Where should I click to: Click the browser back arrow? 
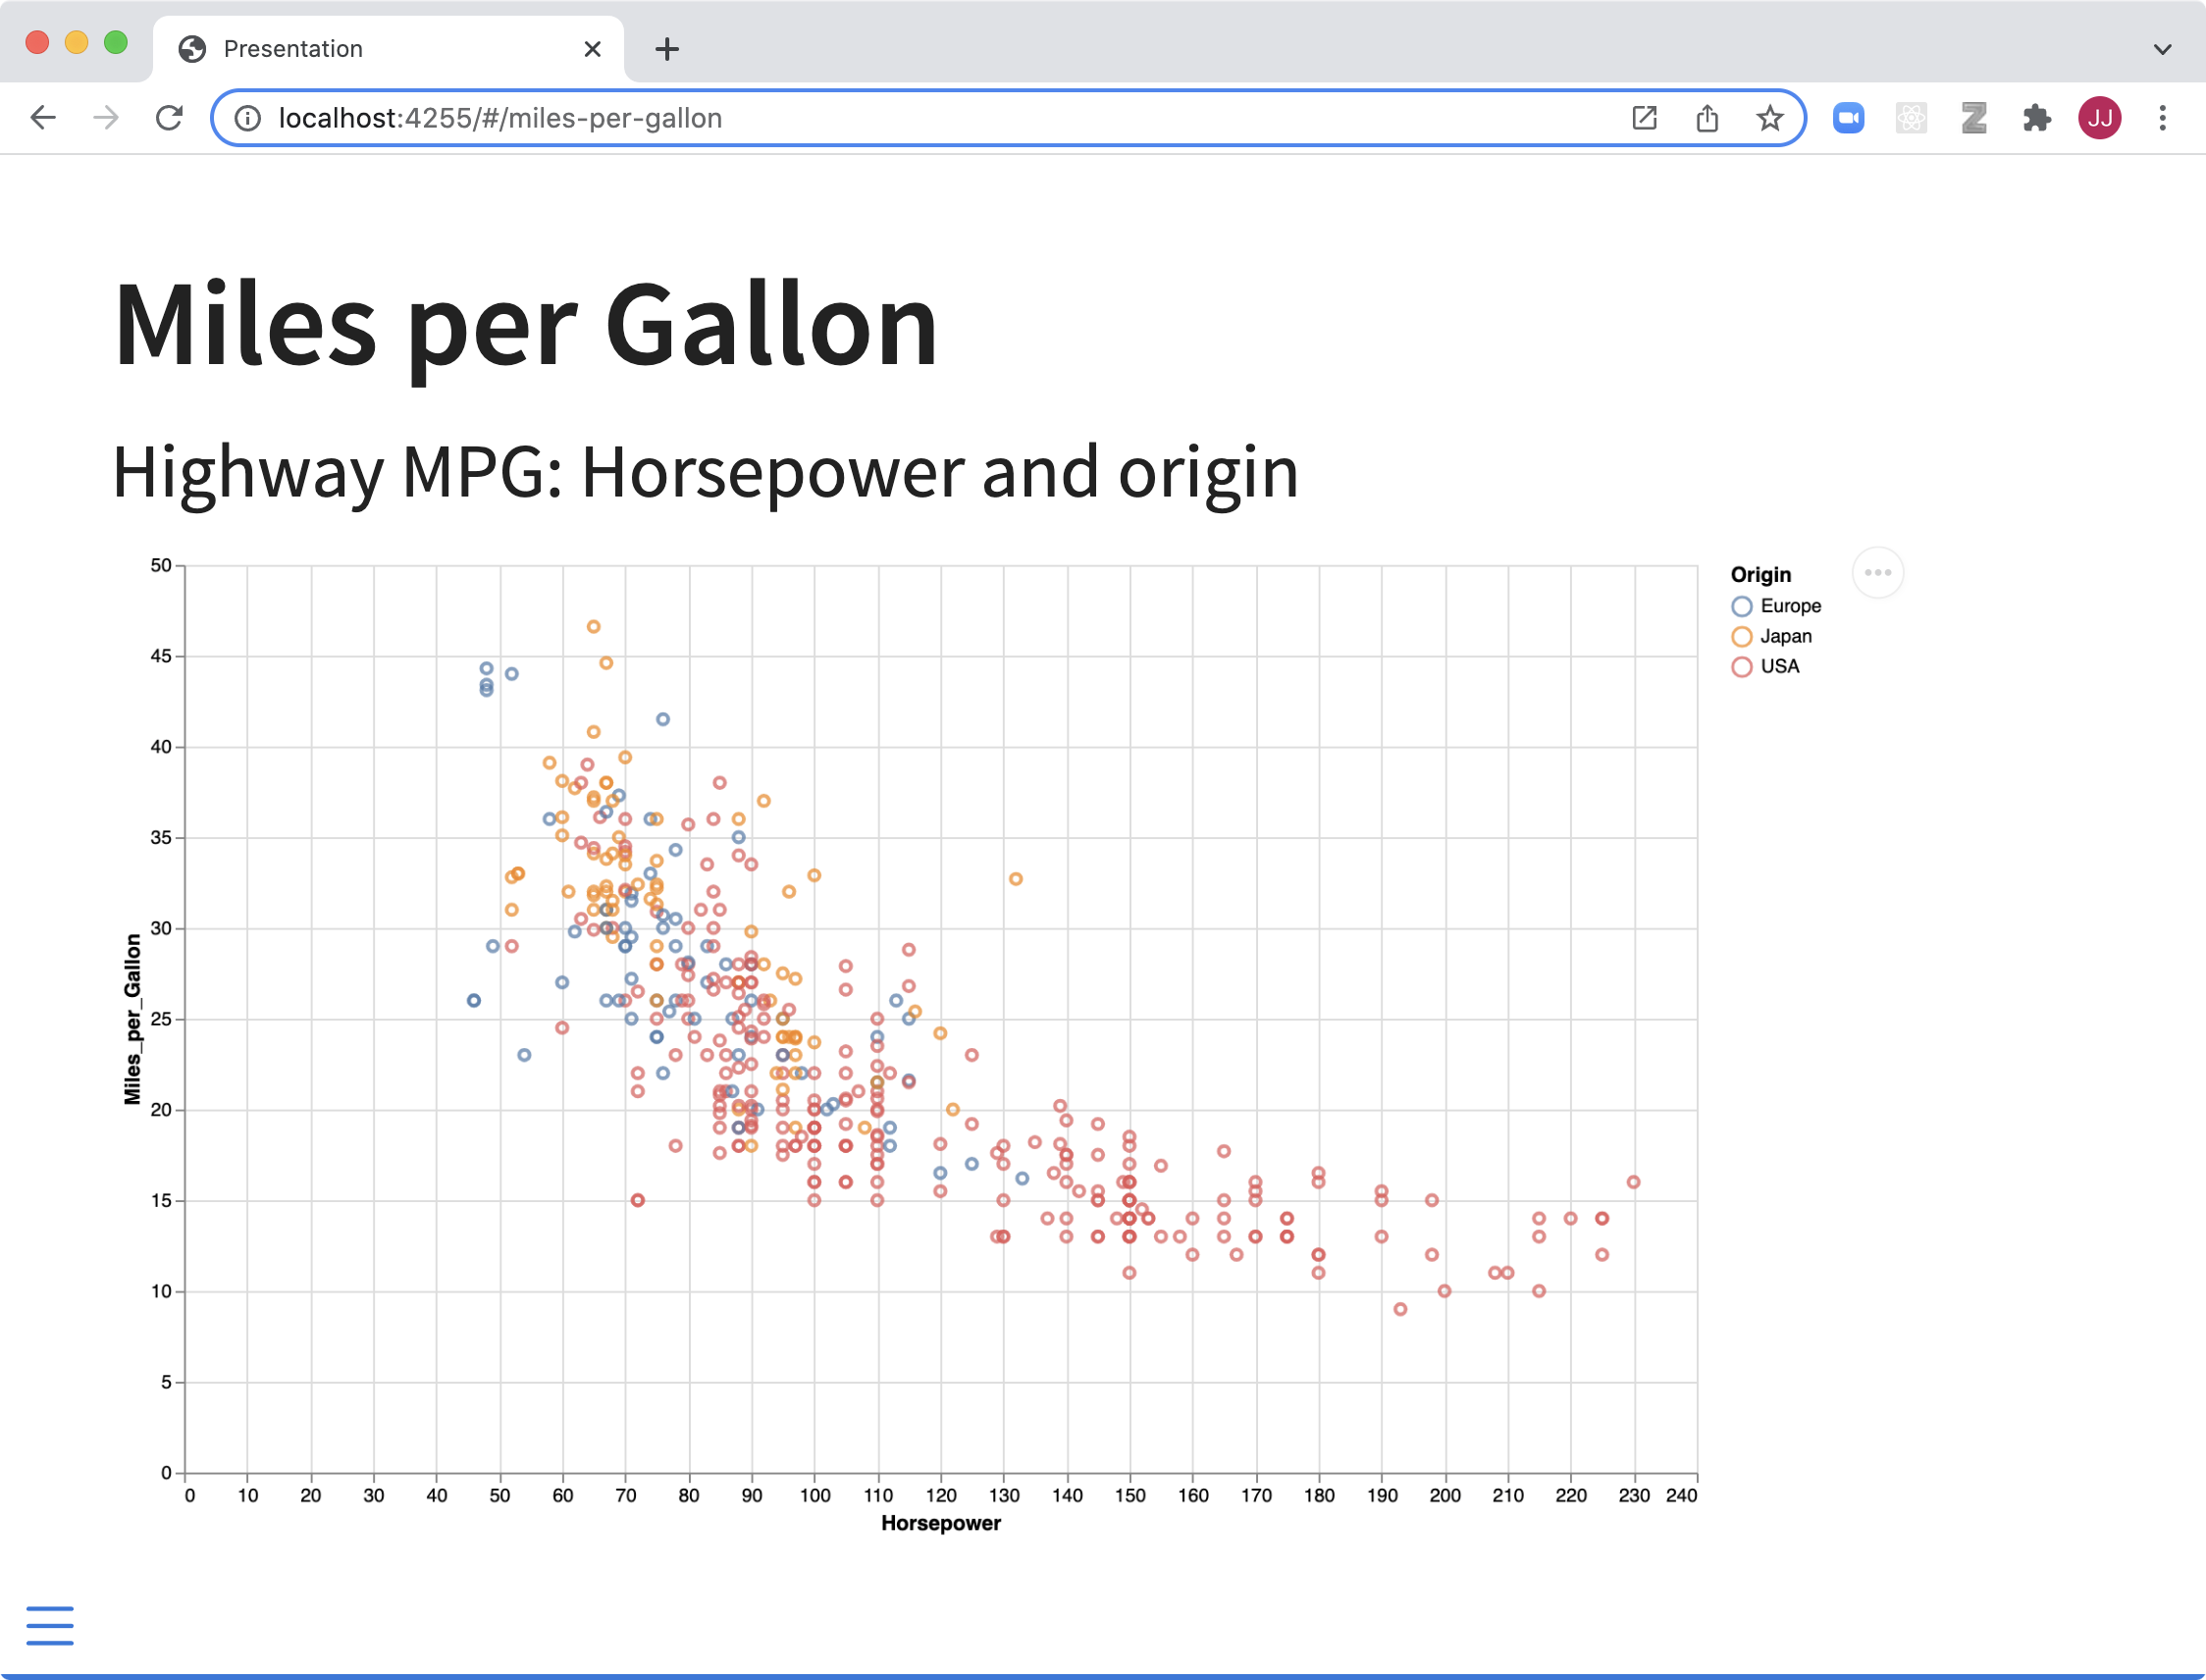[43, 118]
